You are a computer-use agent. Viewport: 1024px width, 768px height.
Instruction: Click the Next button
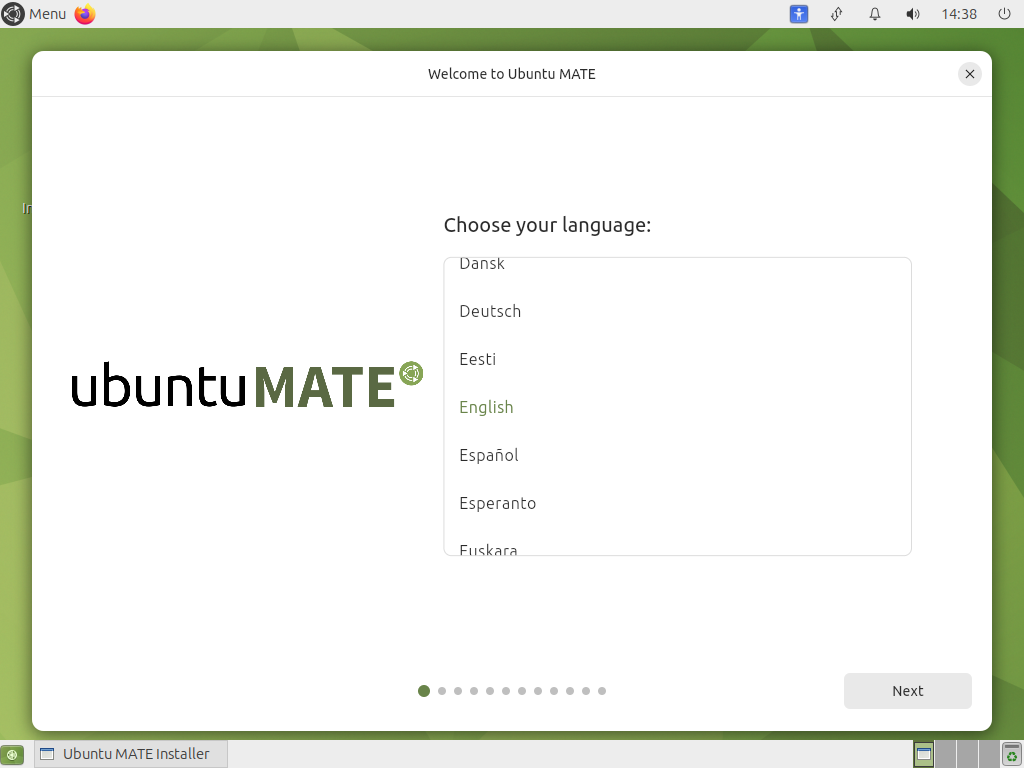(x=908, y=691)
